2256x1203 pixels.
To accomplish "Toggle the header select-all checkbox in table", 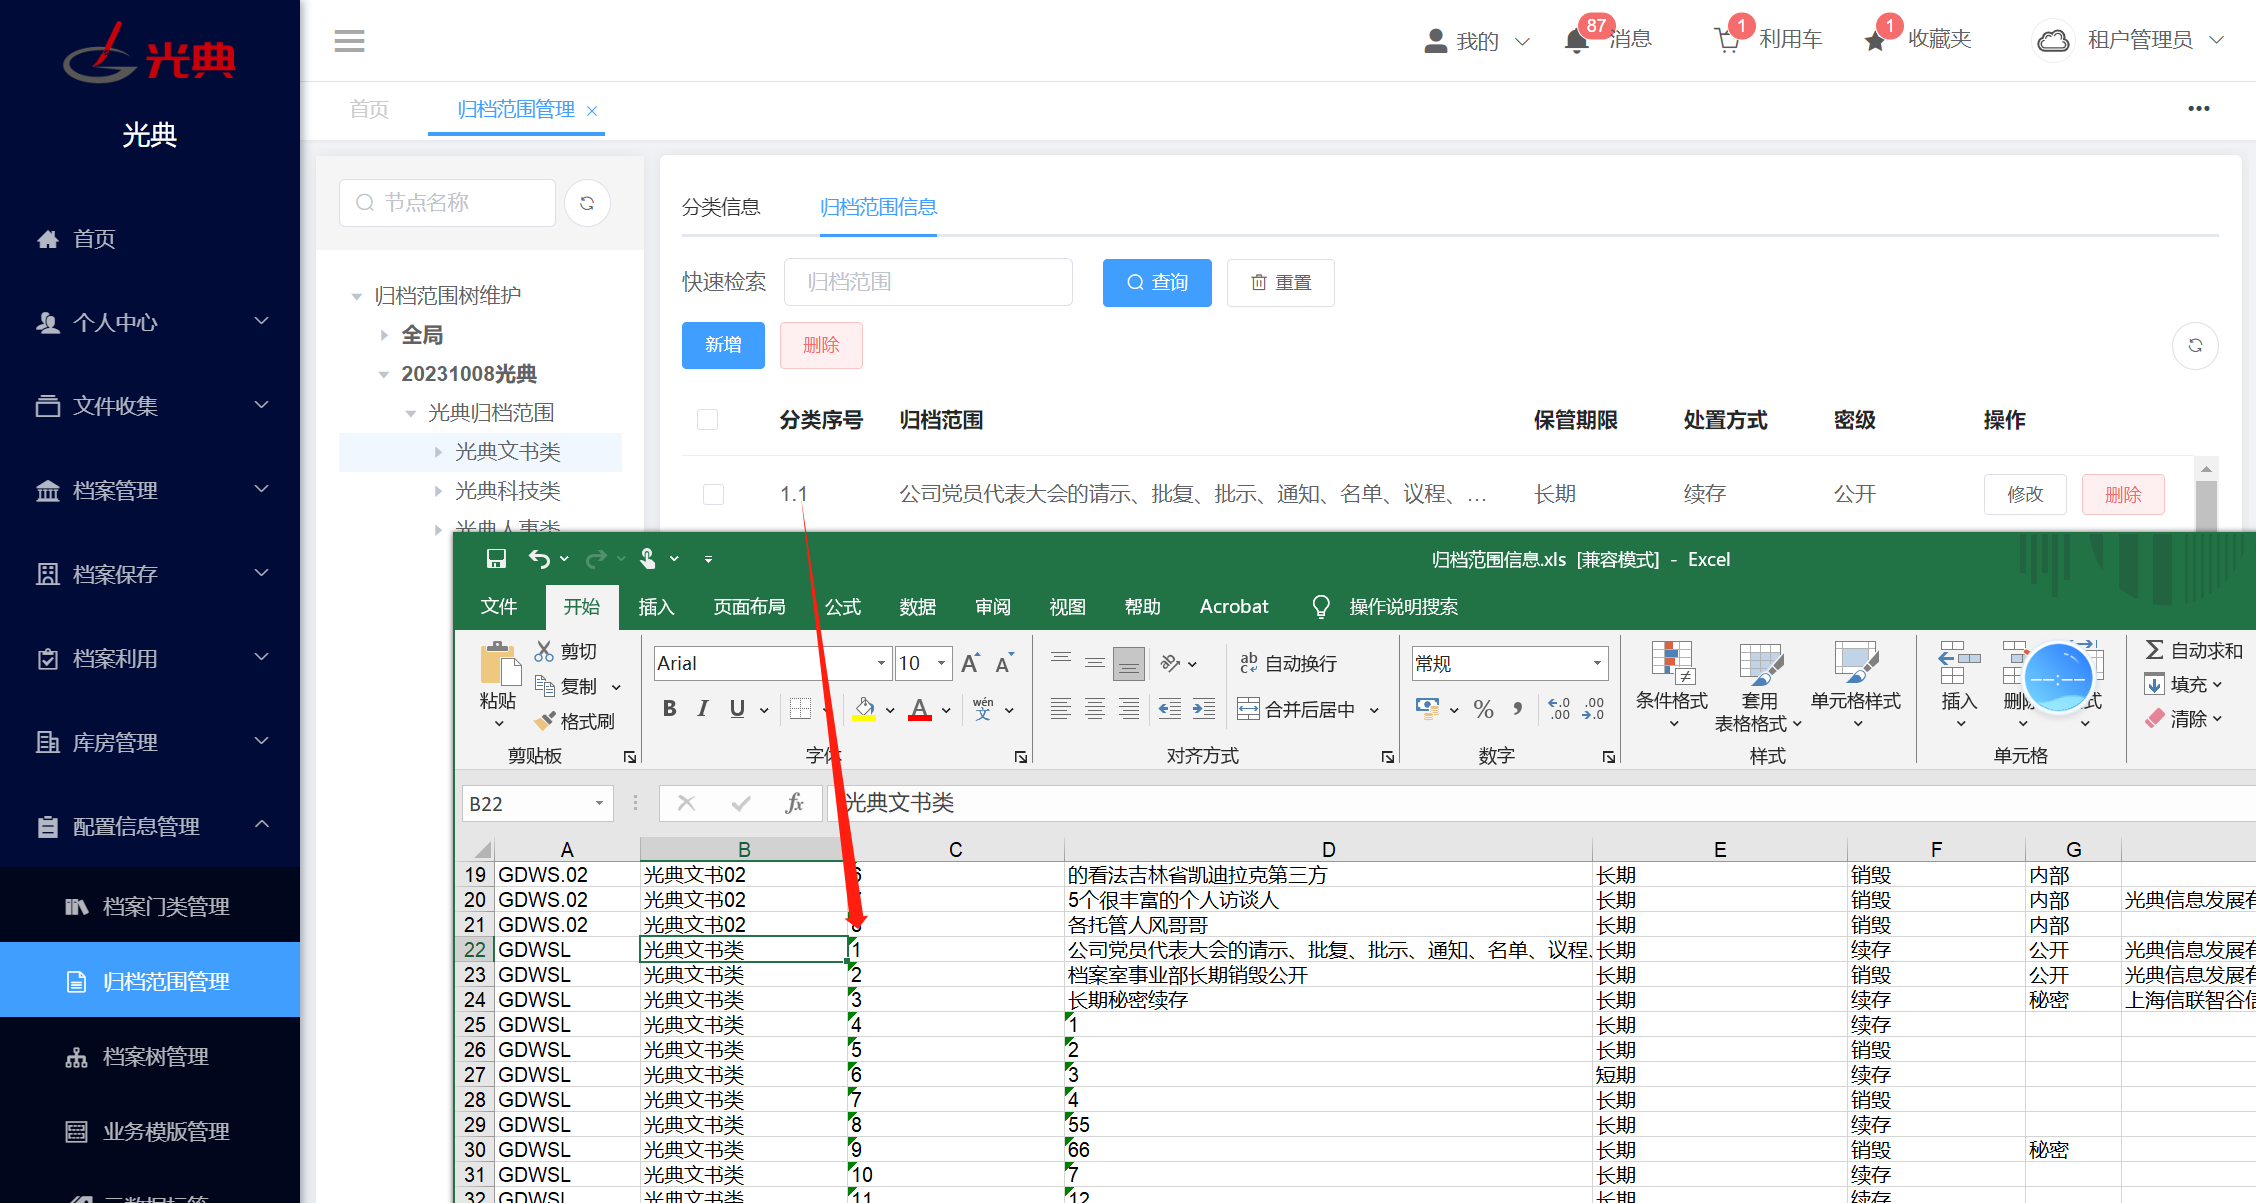I will [707, 419].
